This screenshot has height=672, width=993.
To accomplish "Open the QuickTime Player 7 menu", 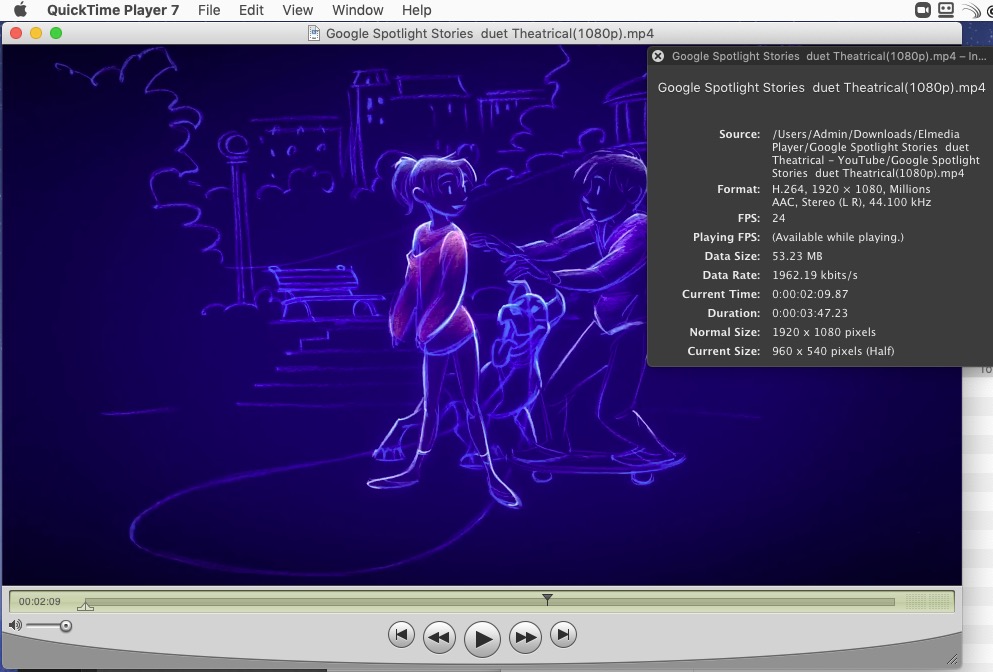I will [113, 10].
